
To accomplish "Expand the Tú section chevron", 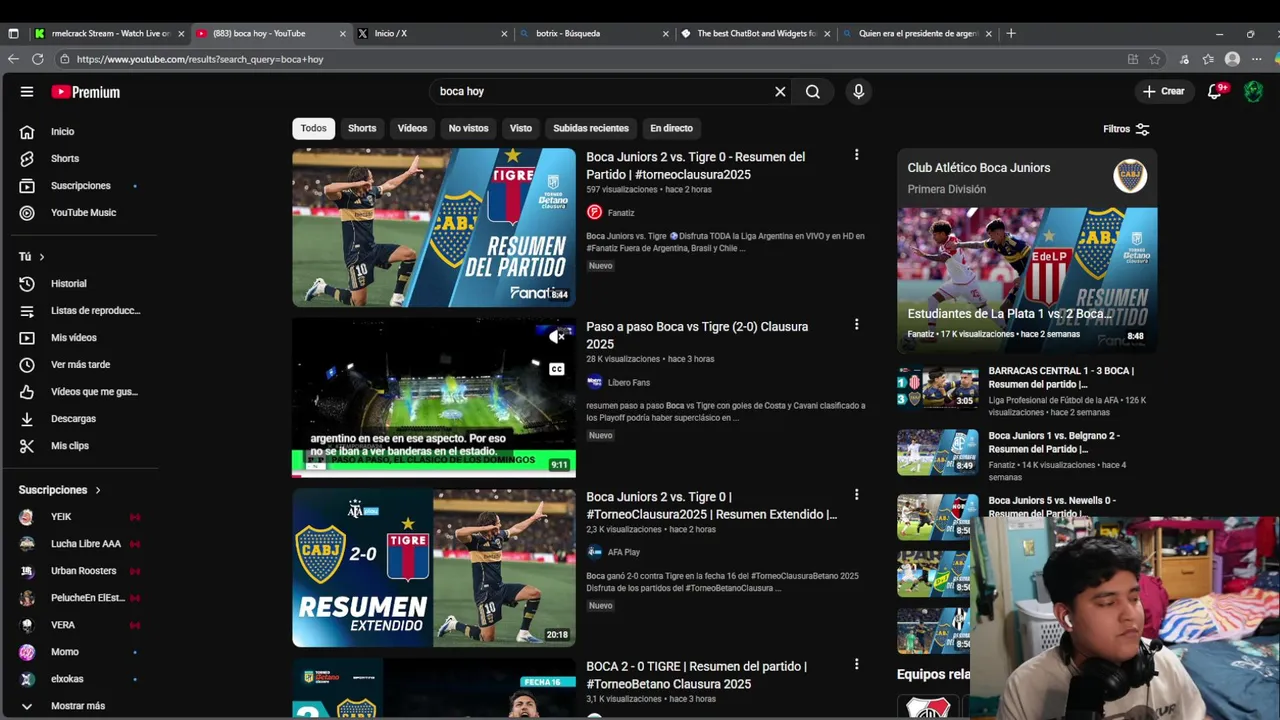I will point(41,257).
